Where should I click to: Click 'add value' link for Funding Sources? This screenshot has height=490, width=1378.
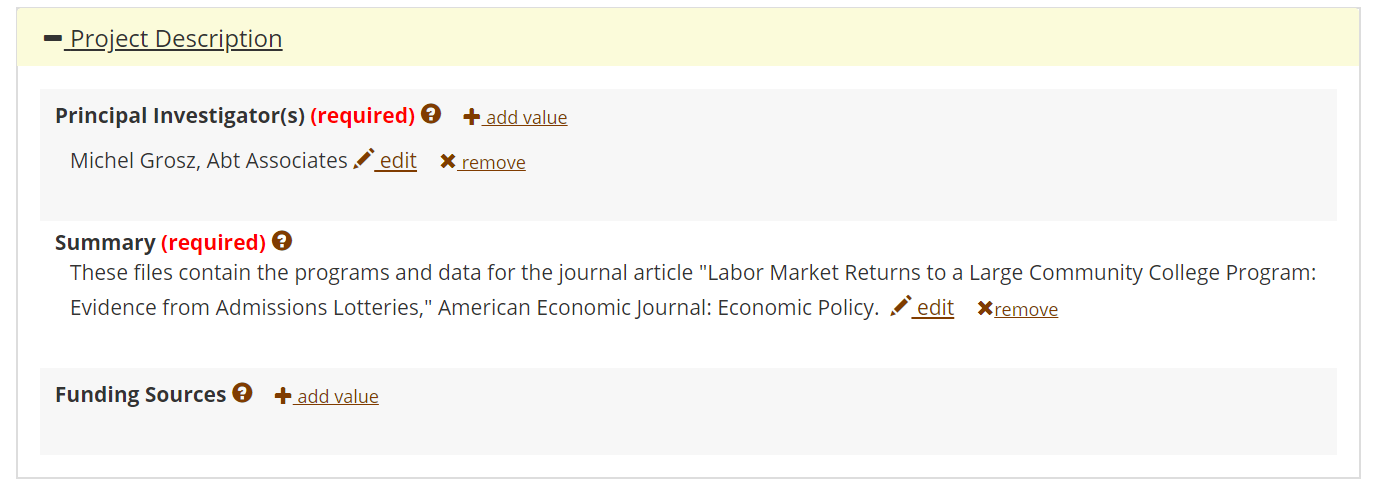(x=338, y=396)
